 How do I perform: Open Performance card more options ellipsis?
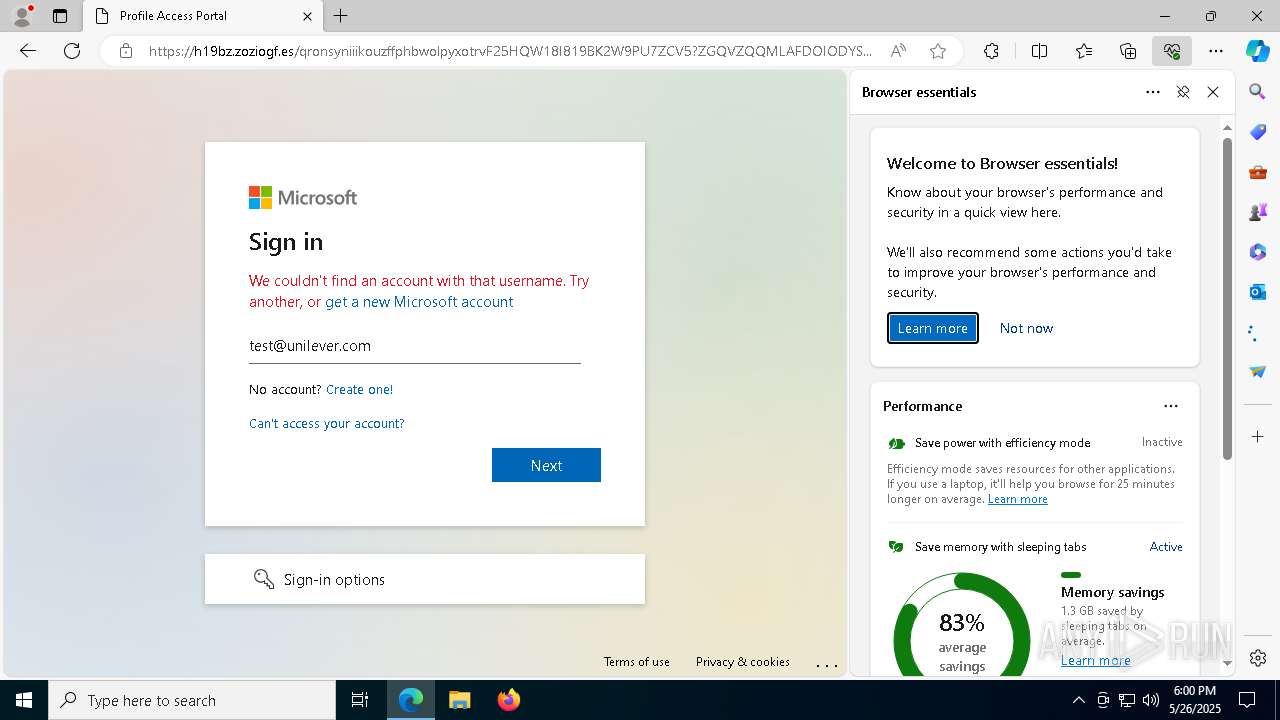1171,406
